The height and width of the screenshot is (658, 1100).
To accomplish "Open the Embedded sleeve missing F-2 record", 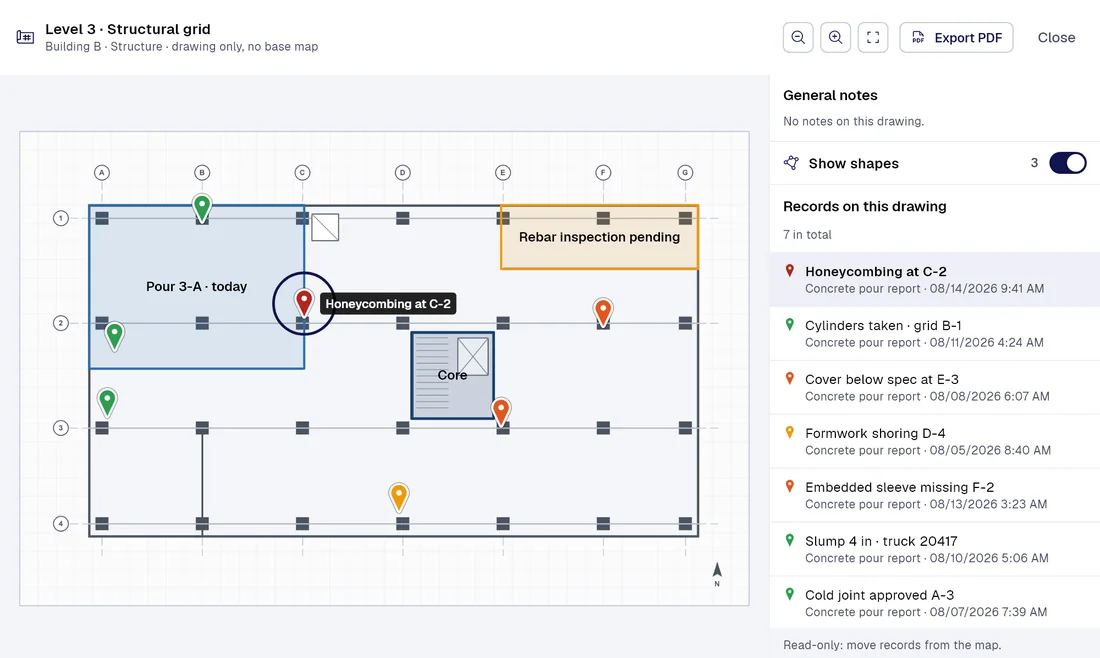I will 934,495.
